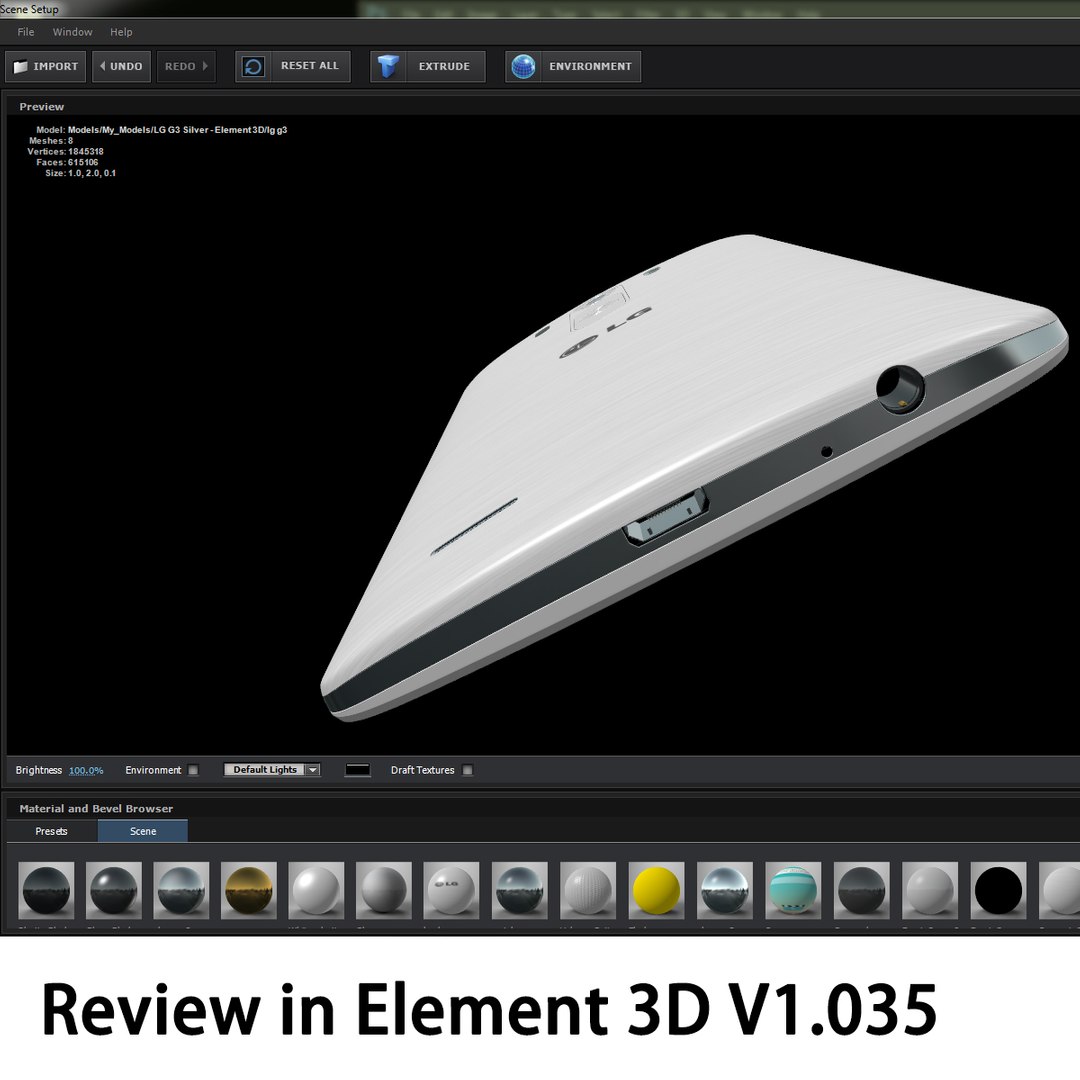Screen dimensions: 1080x1080
Task: Click the Material and Bevel Browser header
Action: pos(96,809)
